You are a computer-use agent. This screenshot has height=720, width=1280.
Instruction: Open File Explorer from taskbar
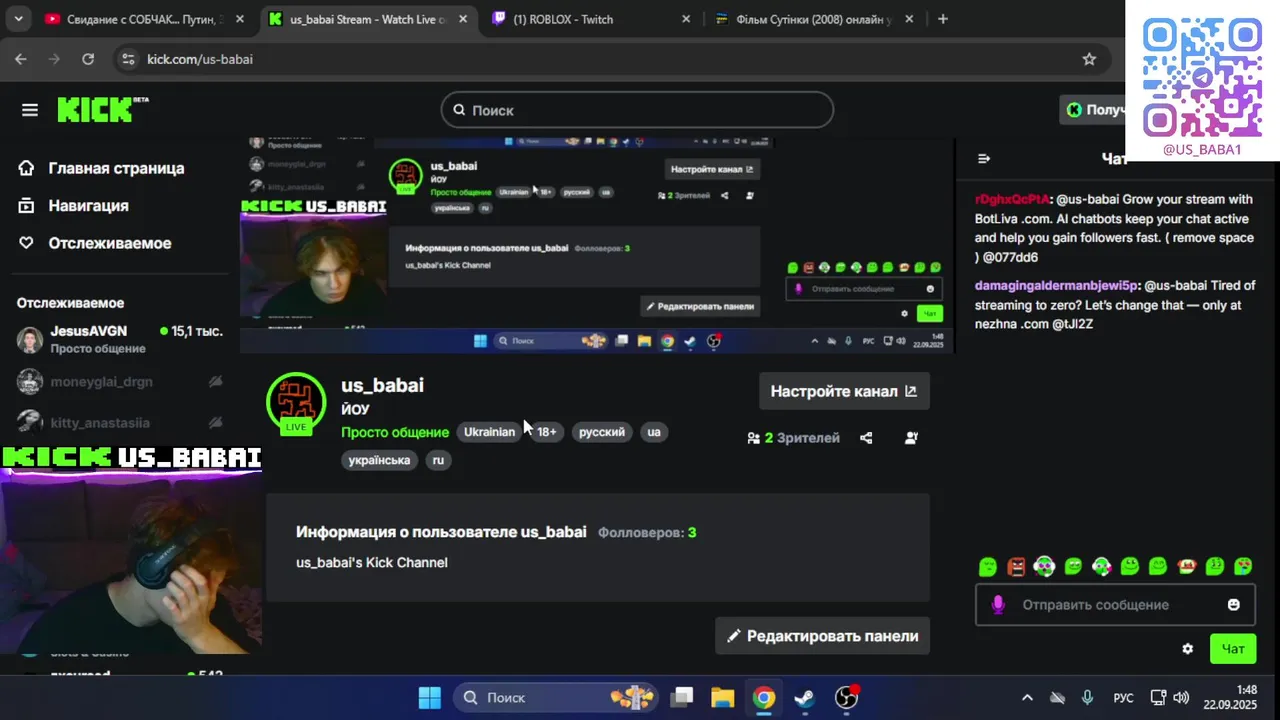pyautogui.click(x=722, y=697)
